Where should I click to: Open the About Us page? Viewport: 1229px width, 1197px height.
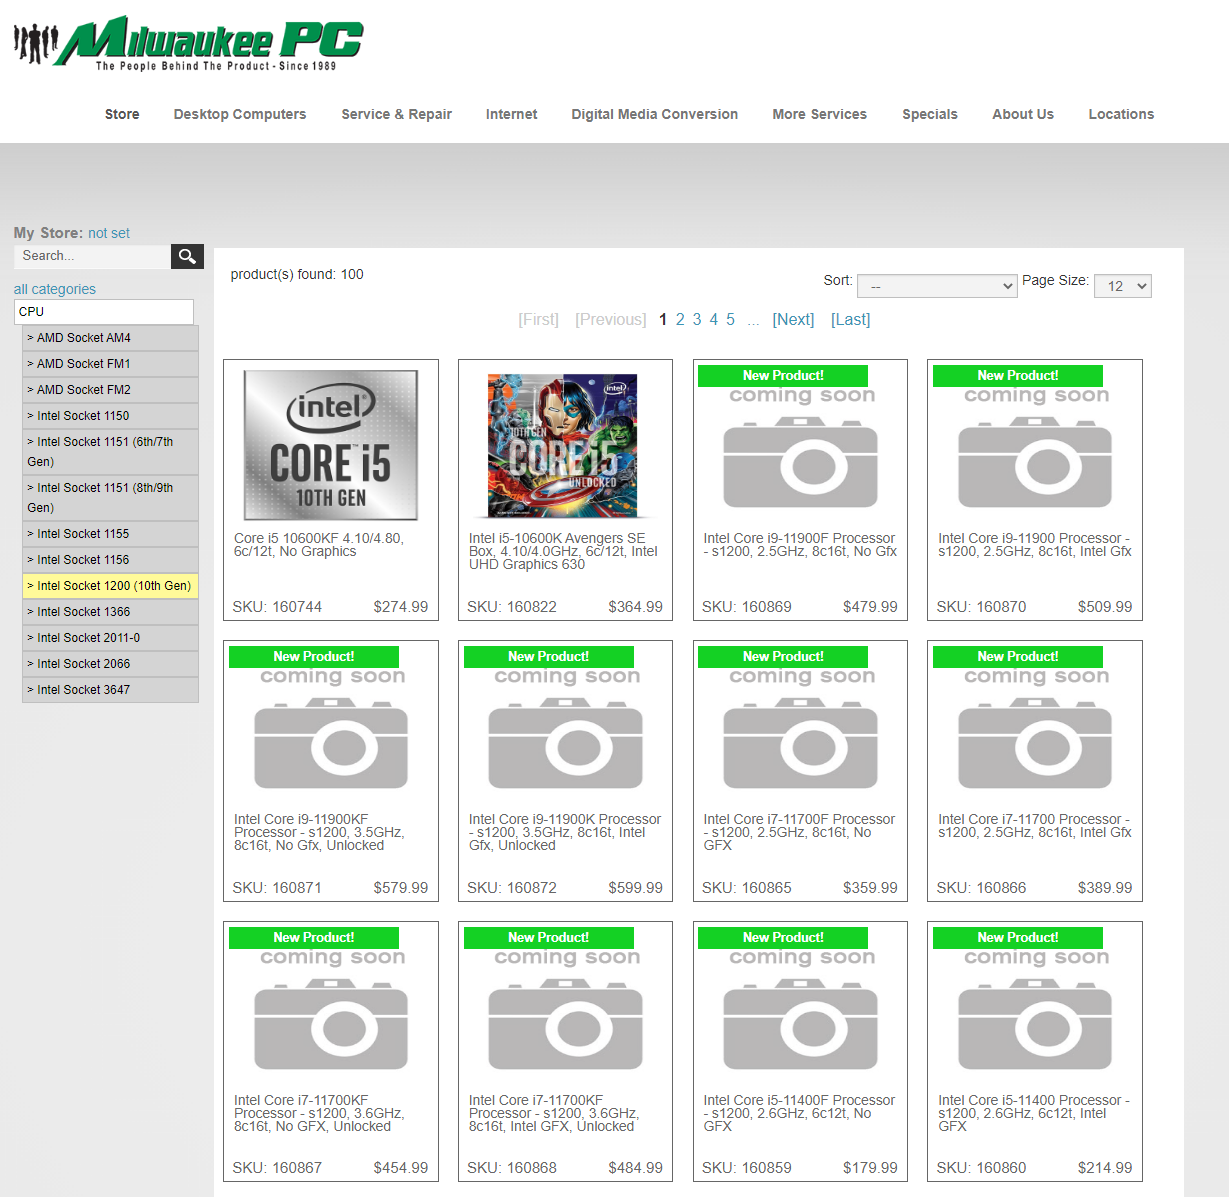[1023, 114]
